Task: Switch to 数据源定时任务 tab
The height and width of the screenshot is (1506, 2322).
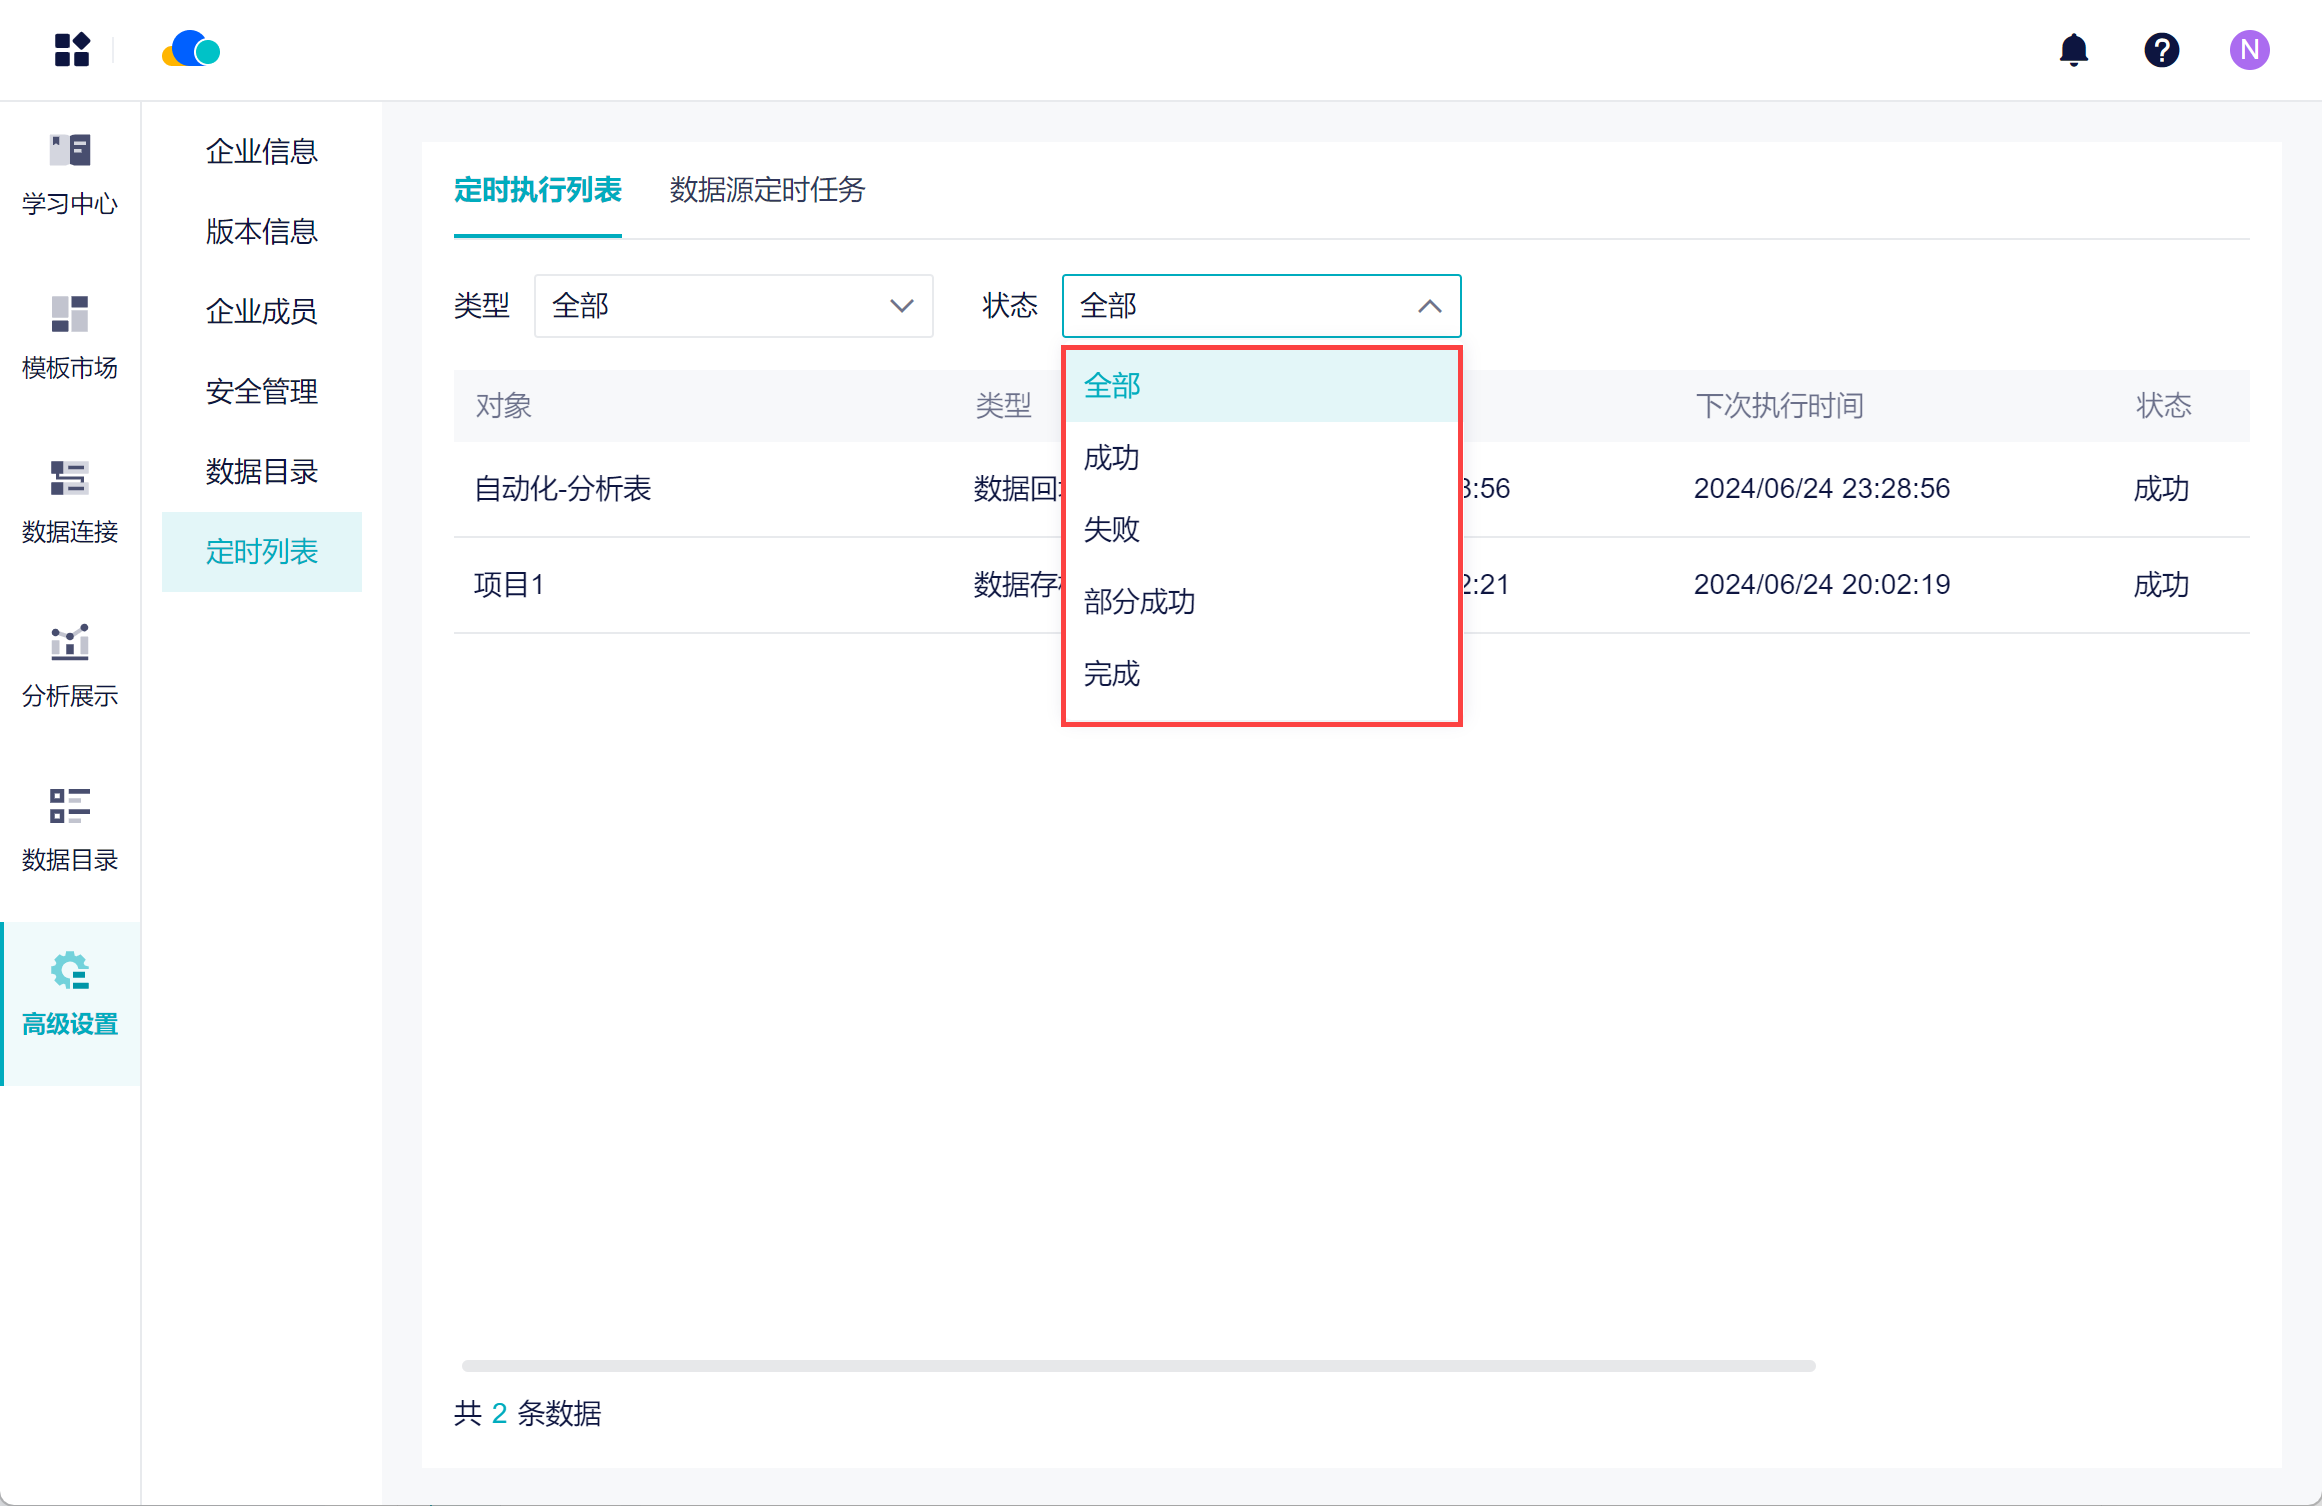Action: [x=767, y=190]
